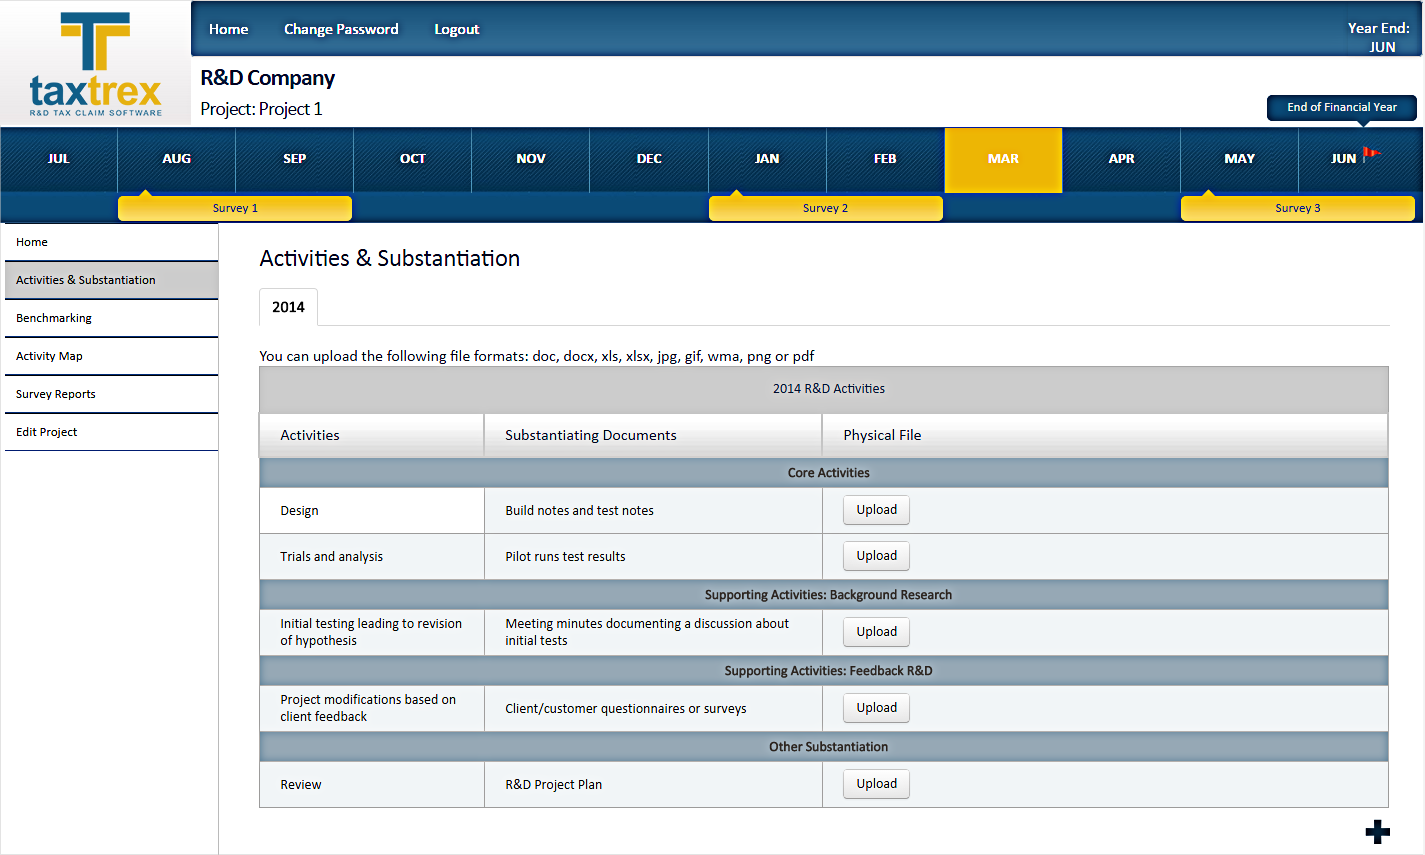Image resolution: width=1425 pixels, height=855 pixels.
Task: Open the Survey 3 marker
Action: tap(1297, 208)
